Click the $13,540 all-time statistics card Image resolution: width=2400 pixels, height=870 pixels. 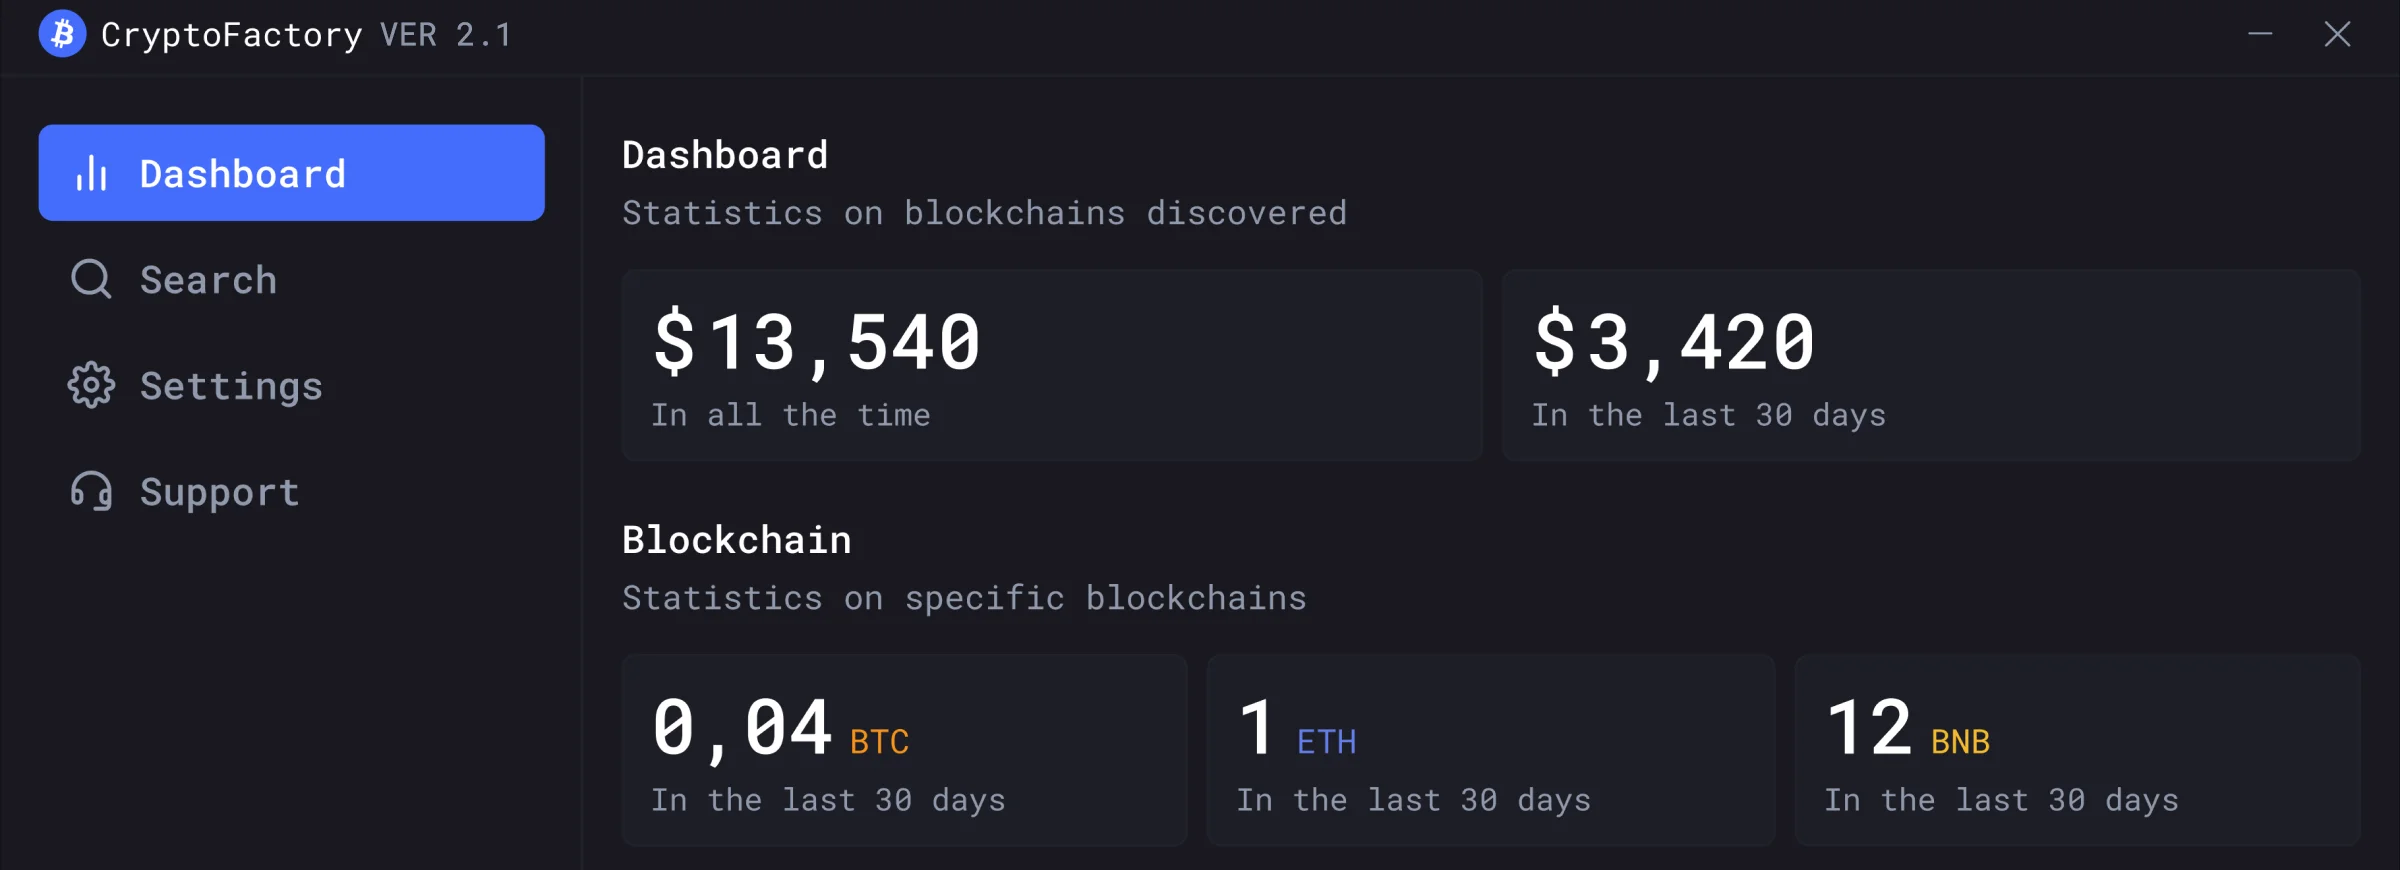(x=1050, y=364)
